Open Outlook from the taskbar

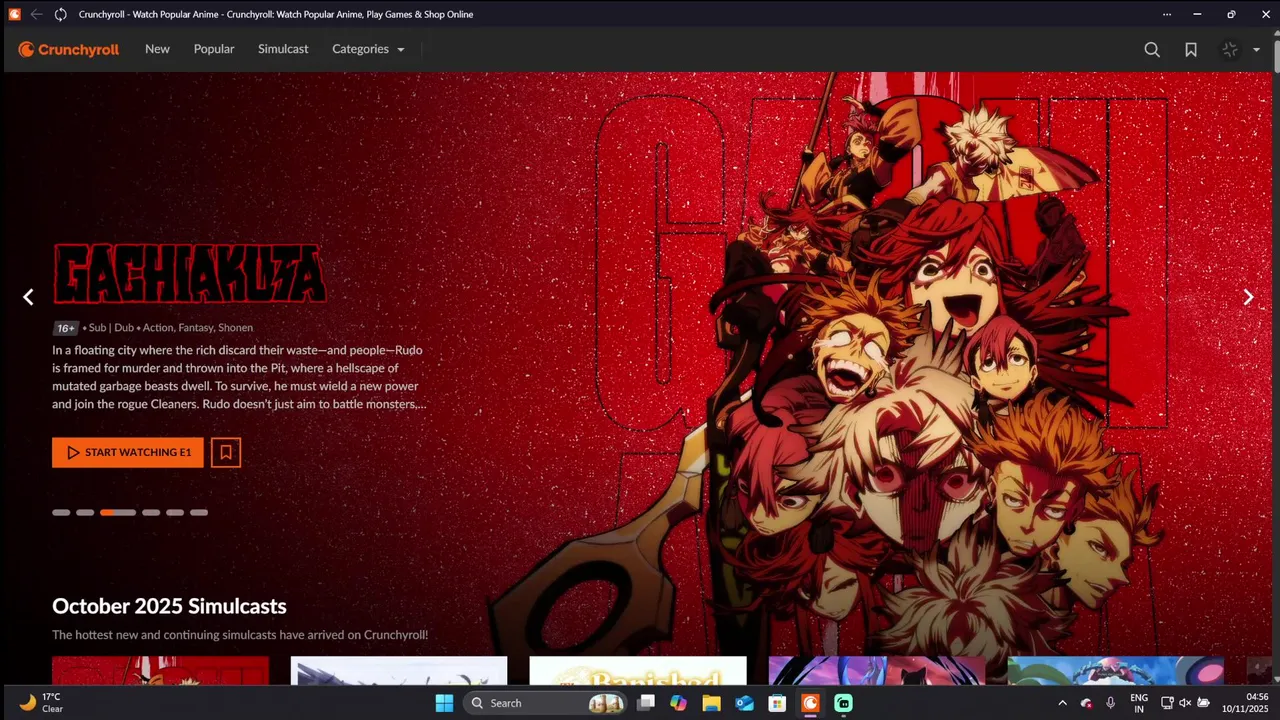coord(744,703)
